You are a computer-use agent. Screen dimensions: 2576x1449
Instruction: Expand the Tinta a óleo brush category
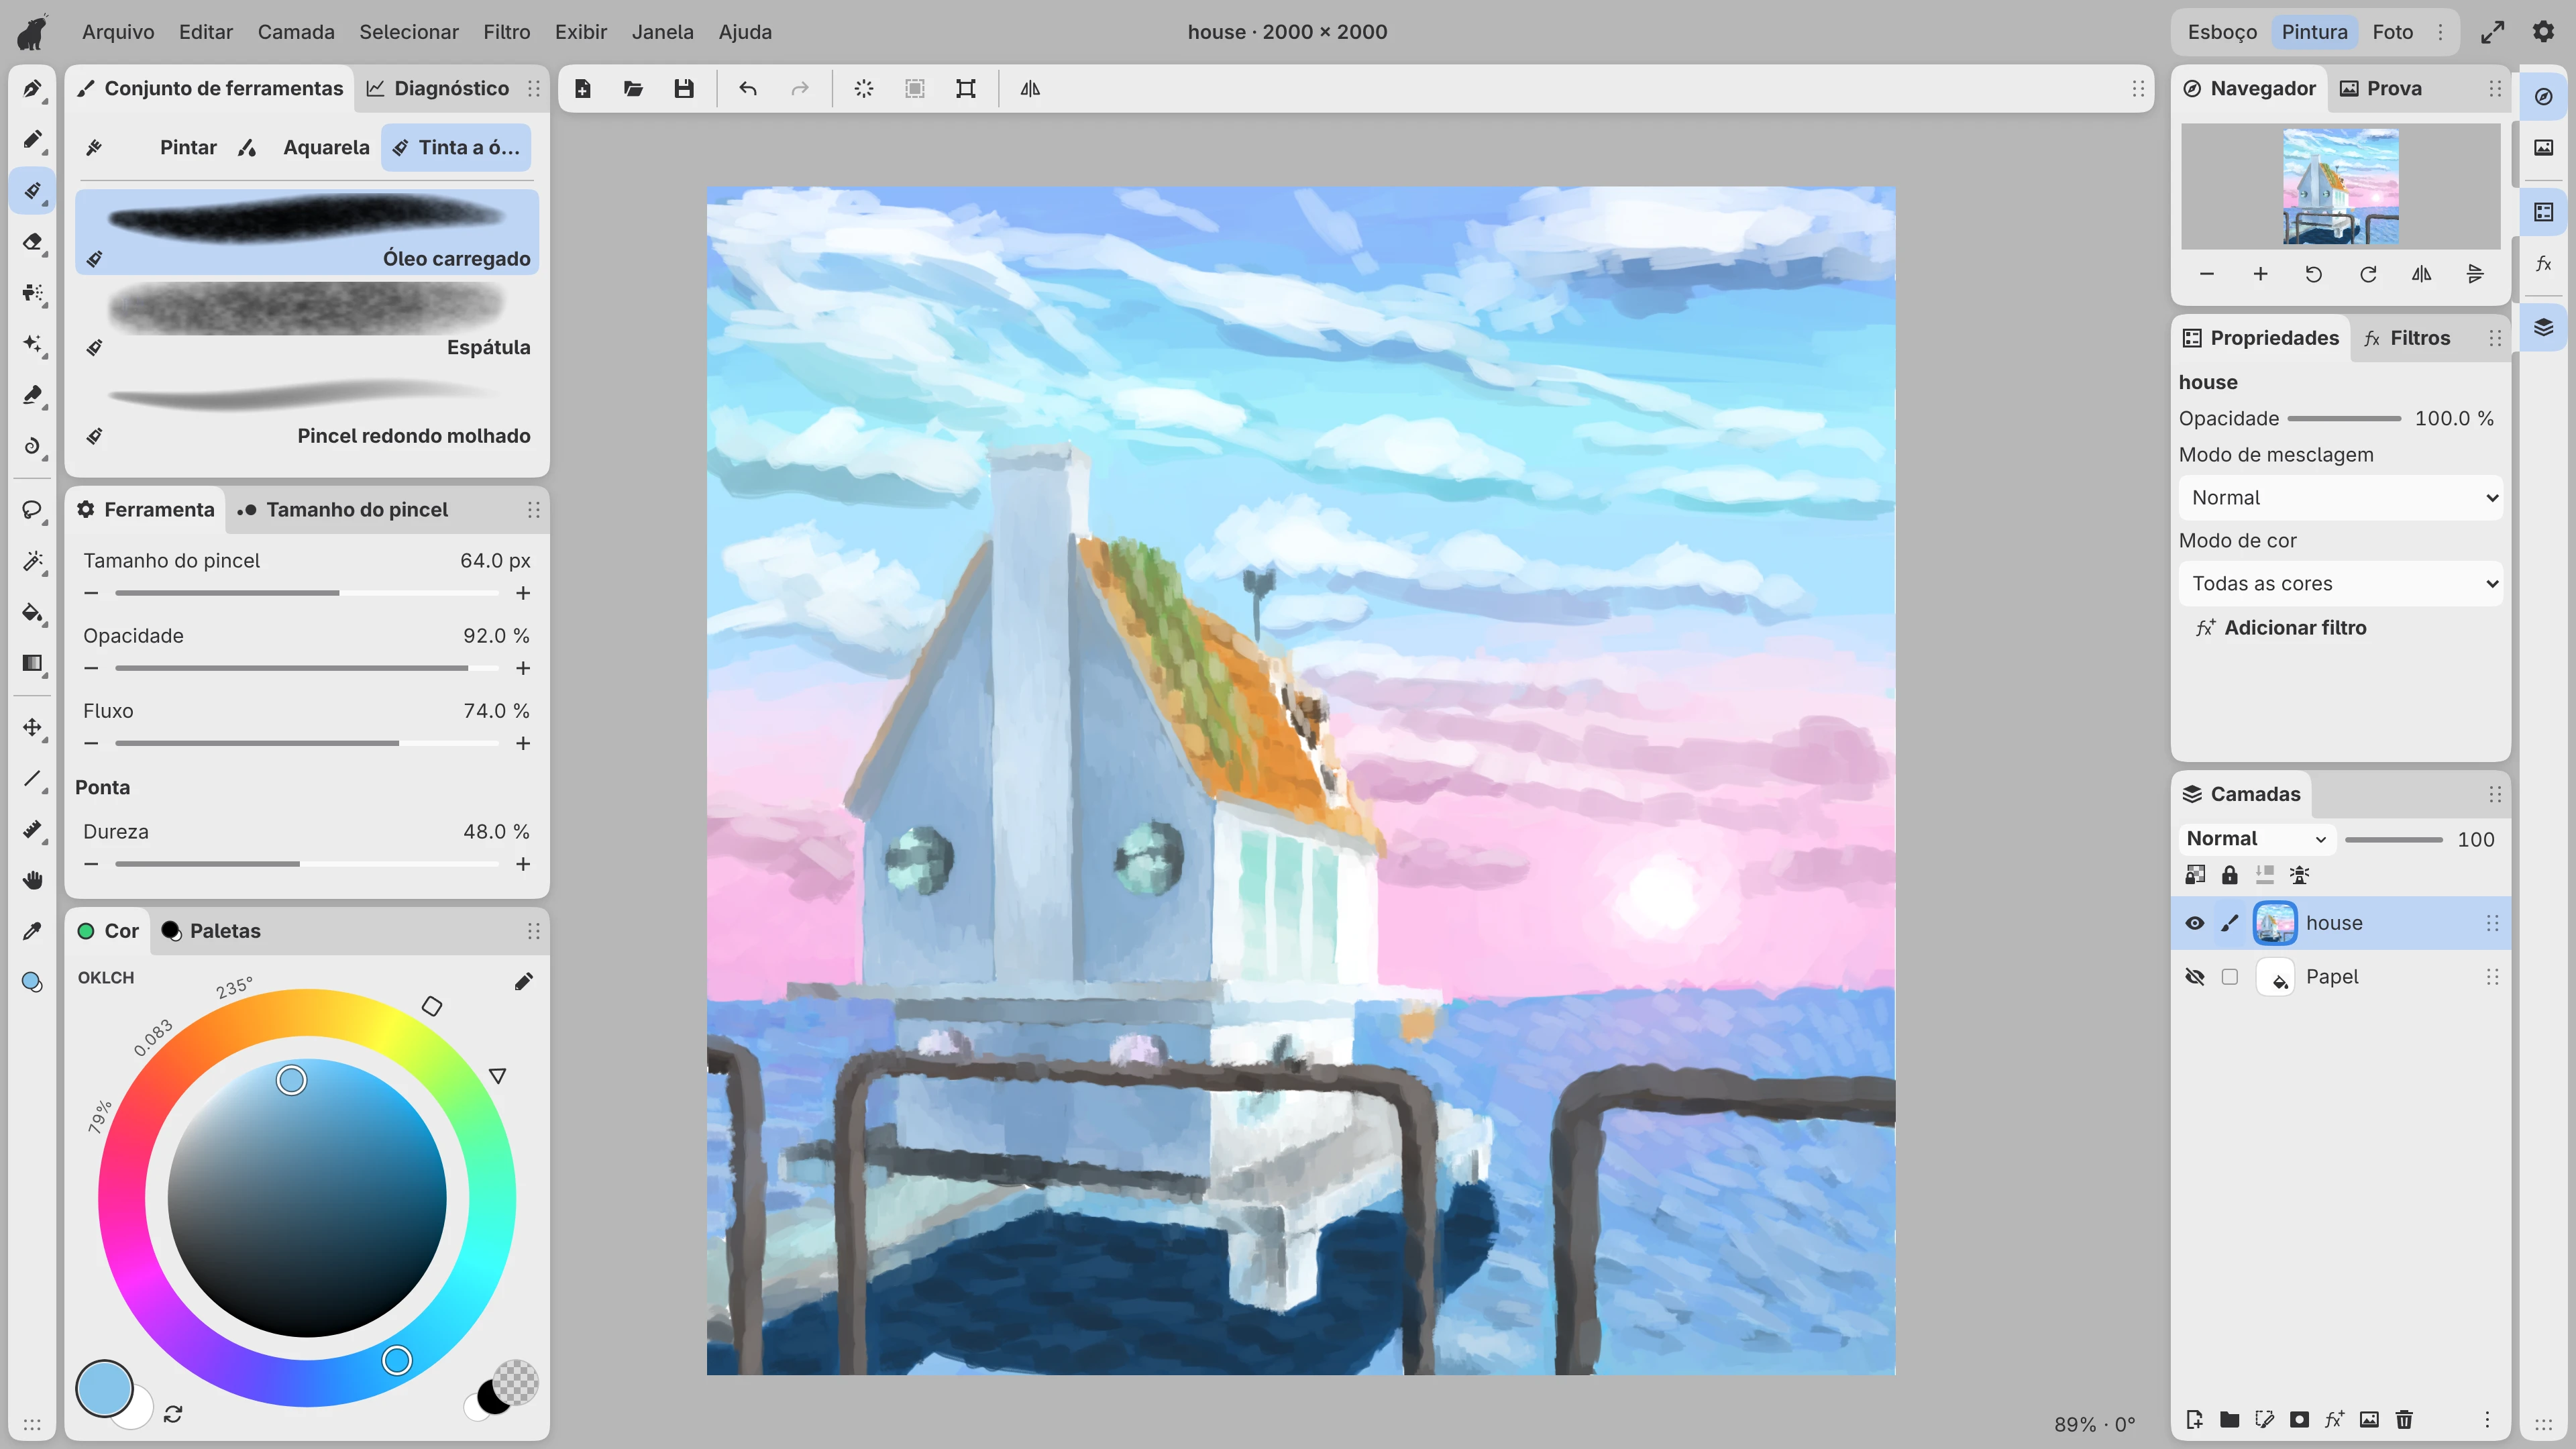point(456,148)
